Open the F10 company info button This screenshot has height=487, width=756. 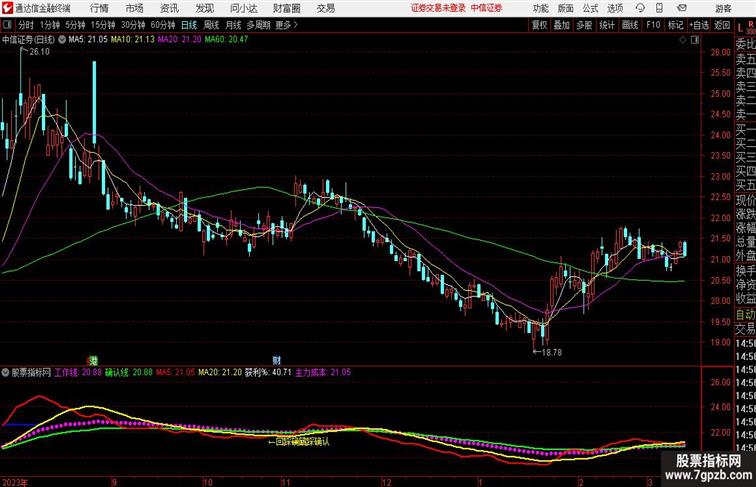(x=653, y=25)
